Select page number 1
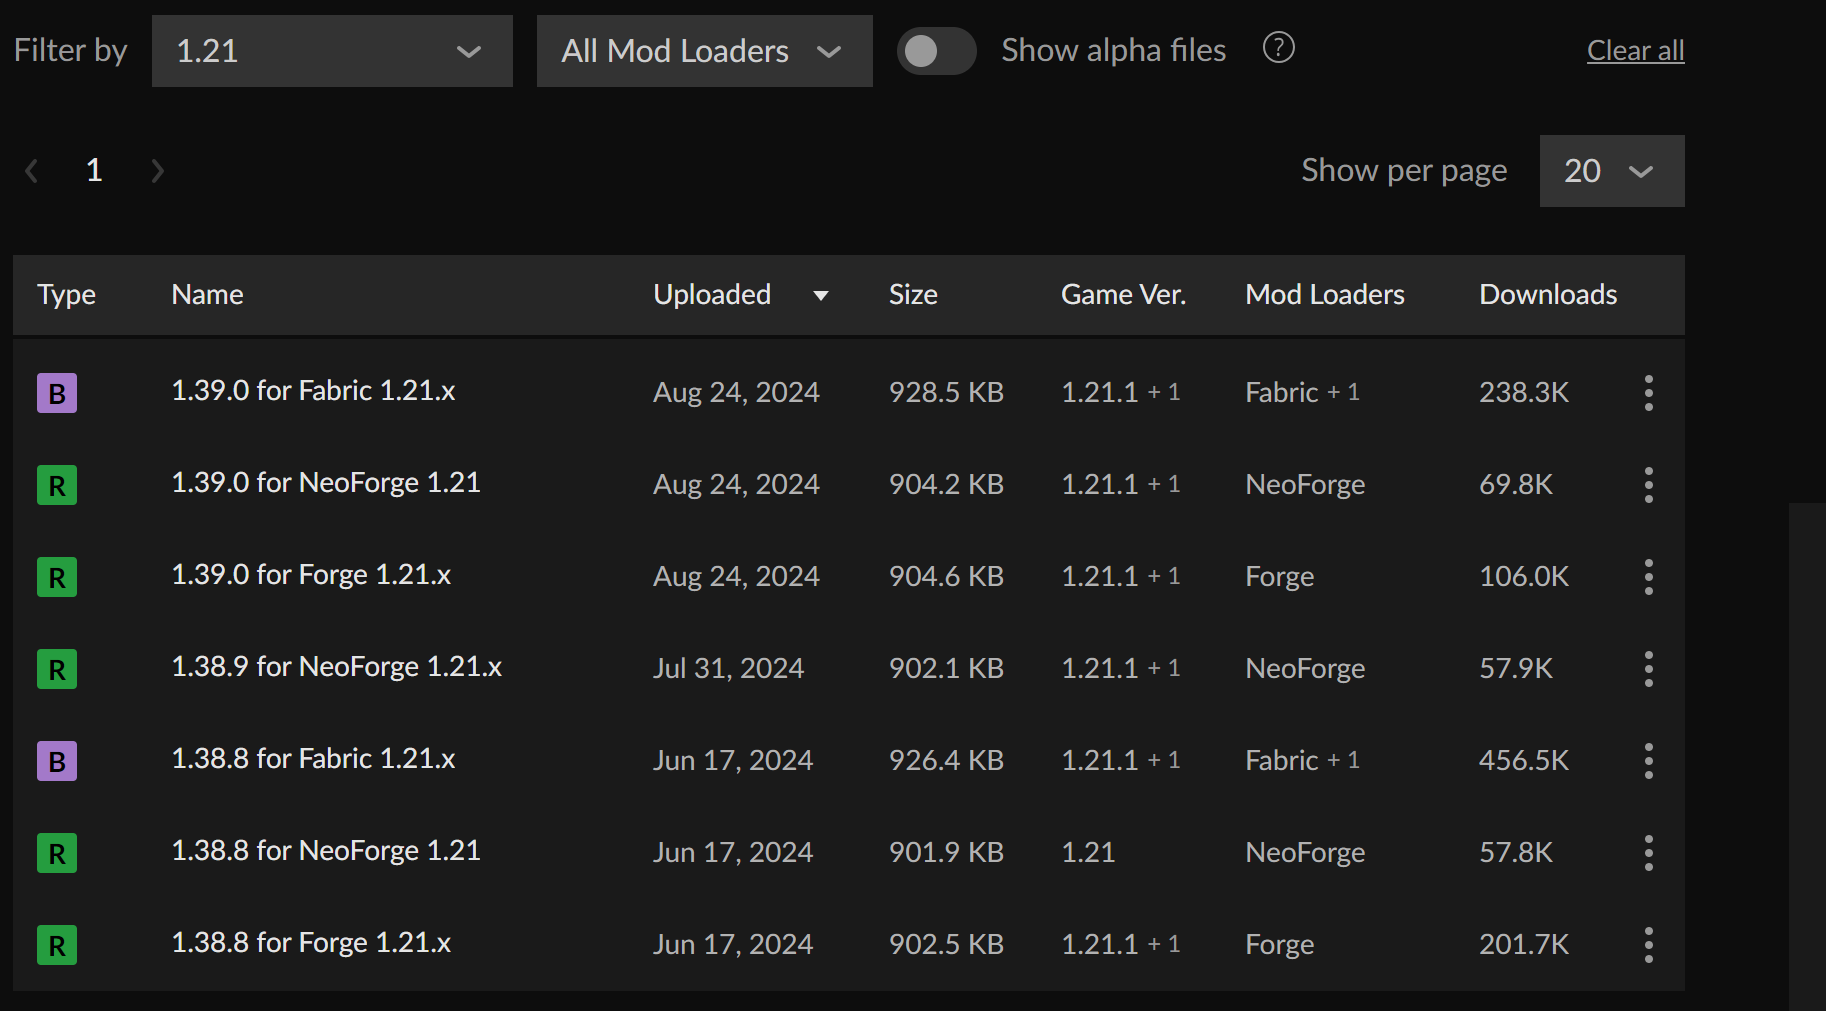The width and height of the screenshot is (1826, 1011). point(94,171)
